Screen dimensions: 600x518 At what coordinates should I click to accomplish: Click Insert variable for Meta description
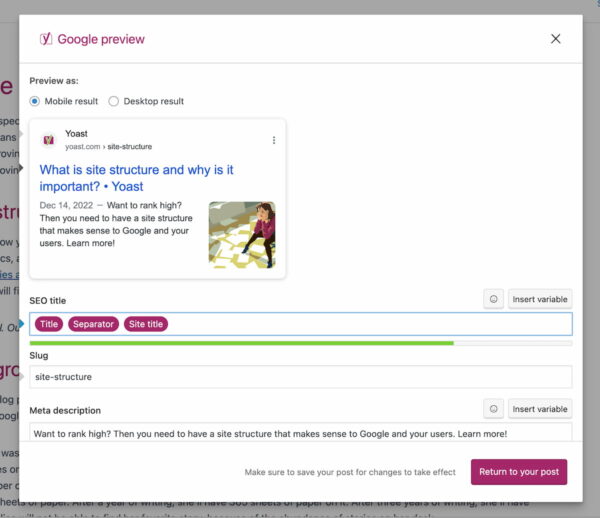540,409
